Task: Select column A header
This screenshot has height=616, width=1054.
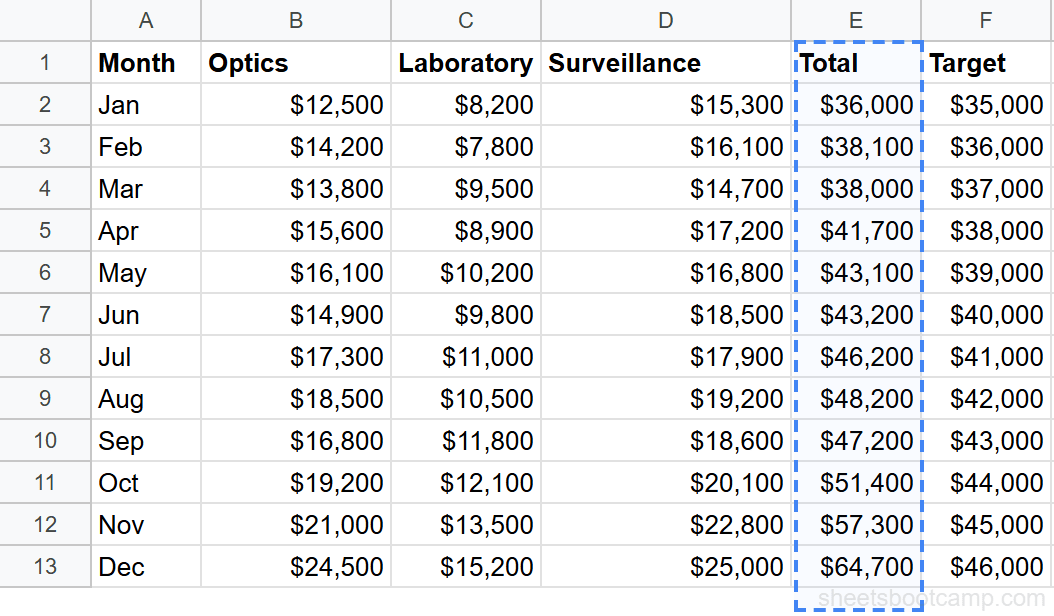Action: coord(146,20)
